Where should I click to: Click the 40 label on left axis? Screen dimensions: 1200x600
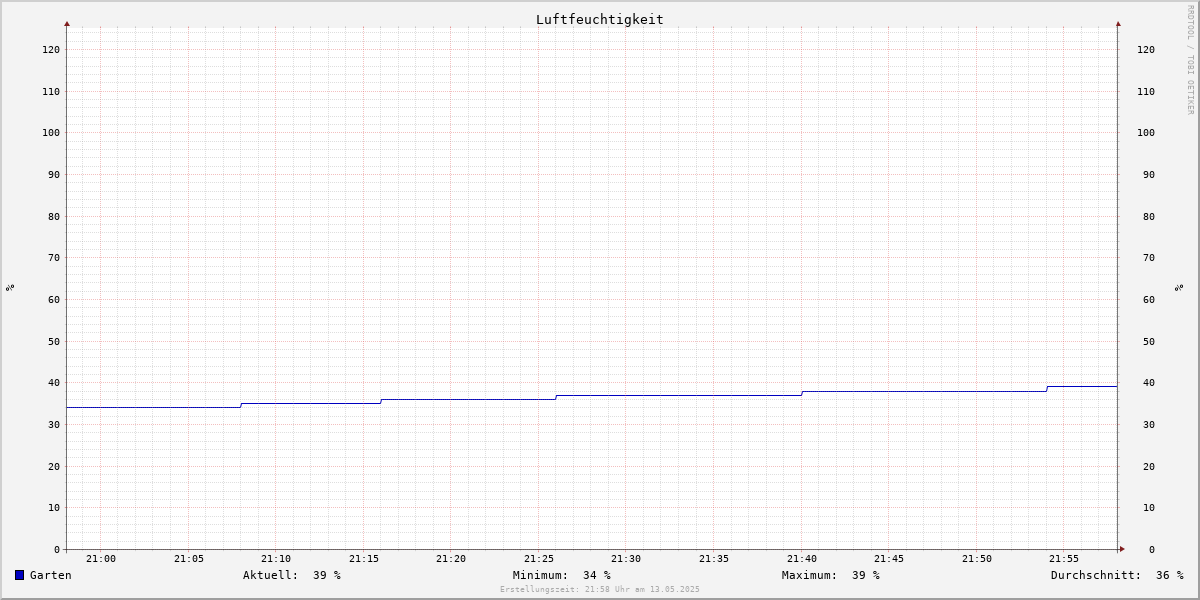pos(54,382)
